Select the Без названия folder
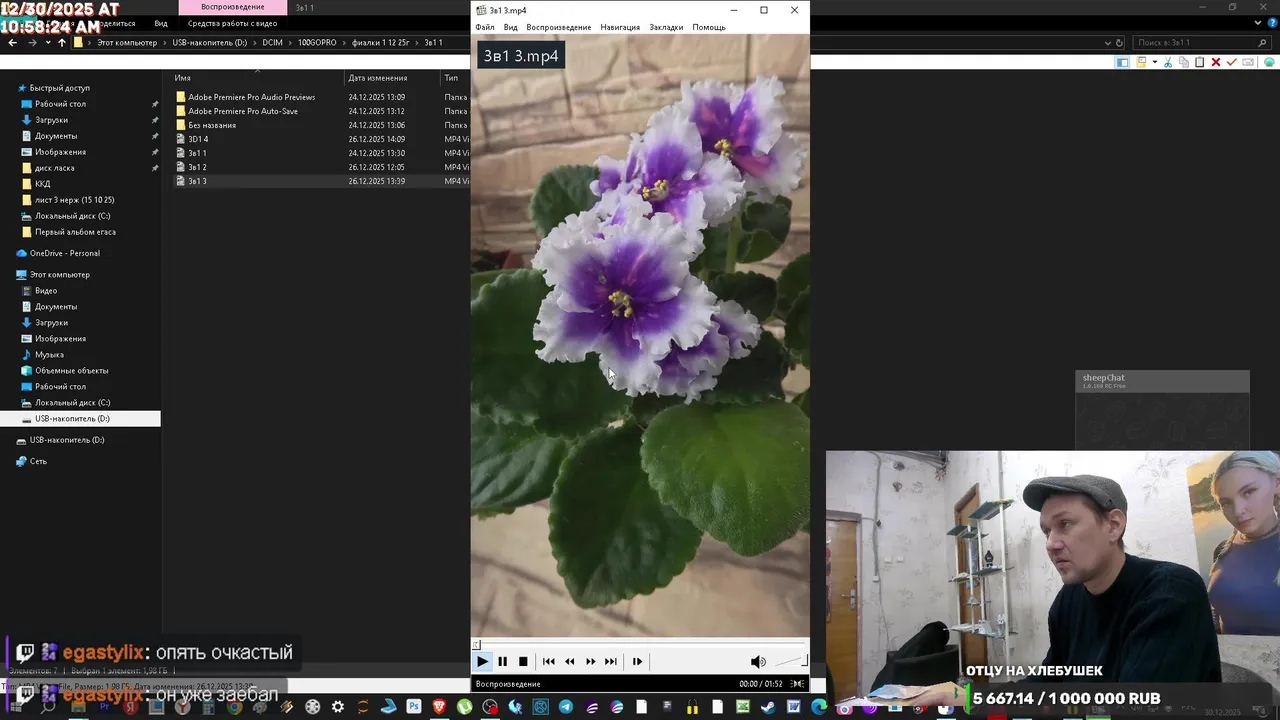The width and height of the screenshot is (1280, 720). coord(212,125)
